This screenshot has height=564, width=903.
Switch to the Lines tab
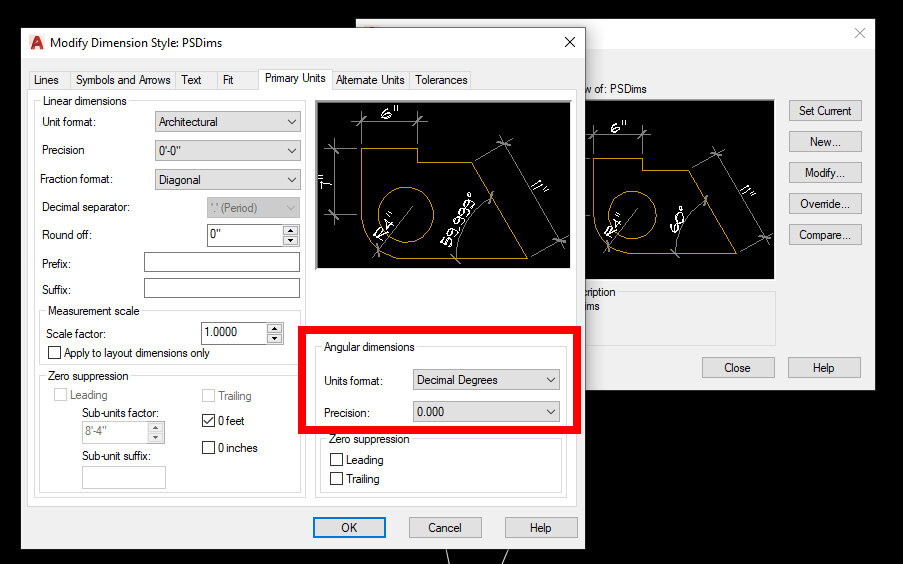[x=46, y=80]
